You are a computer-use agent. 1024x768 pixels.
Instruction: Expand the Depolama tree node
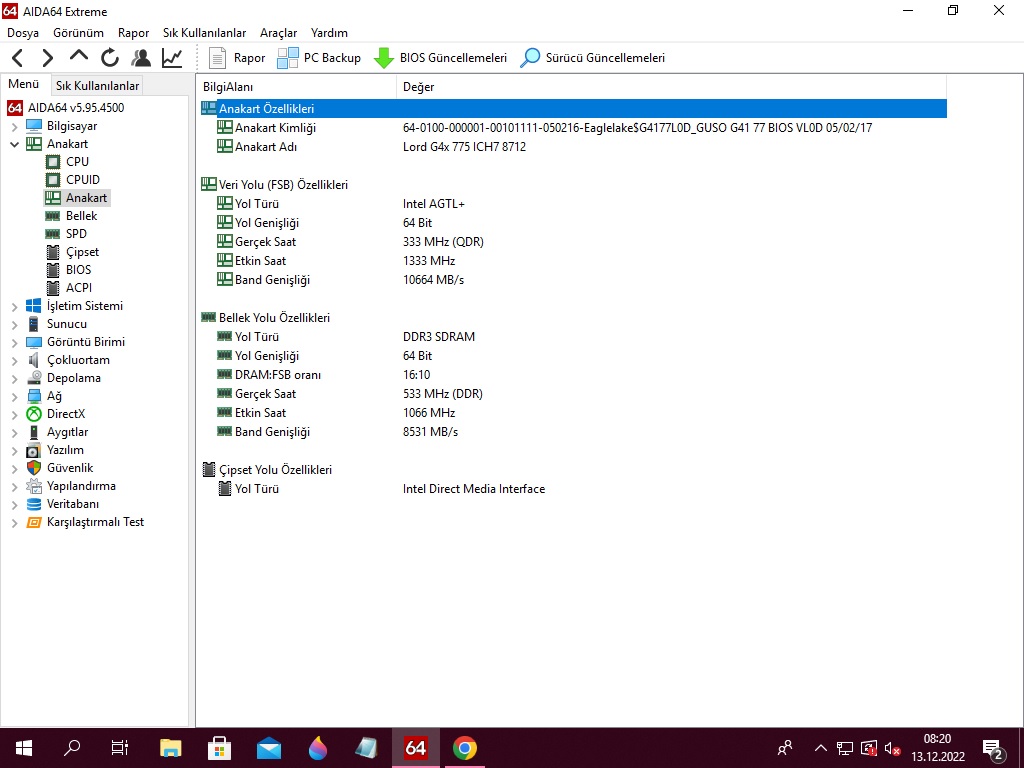(14, 378)
